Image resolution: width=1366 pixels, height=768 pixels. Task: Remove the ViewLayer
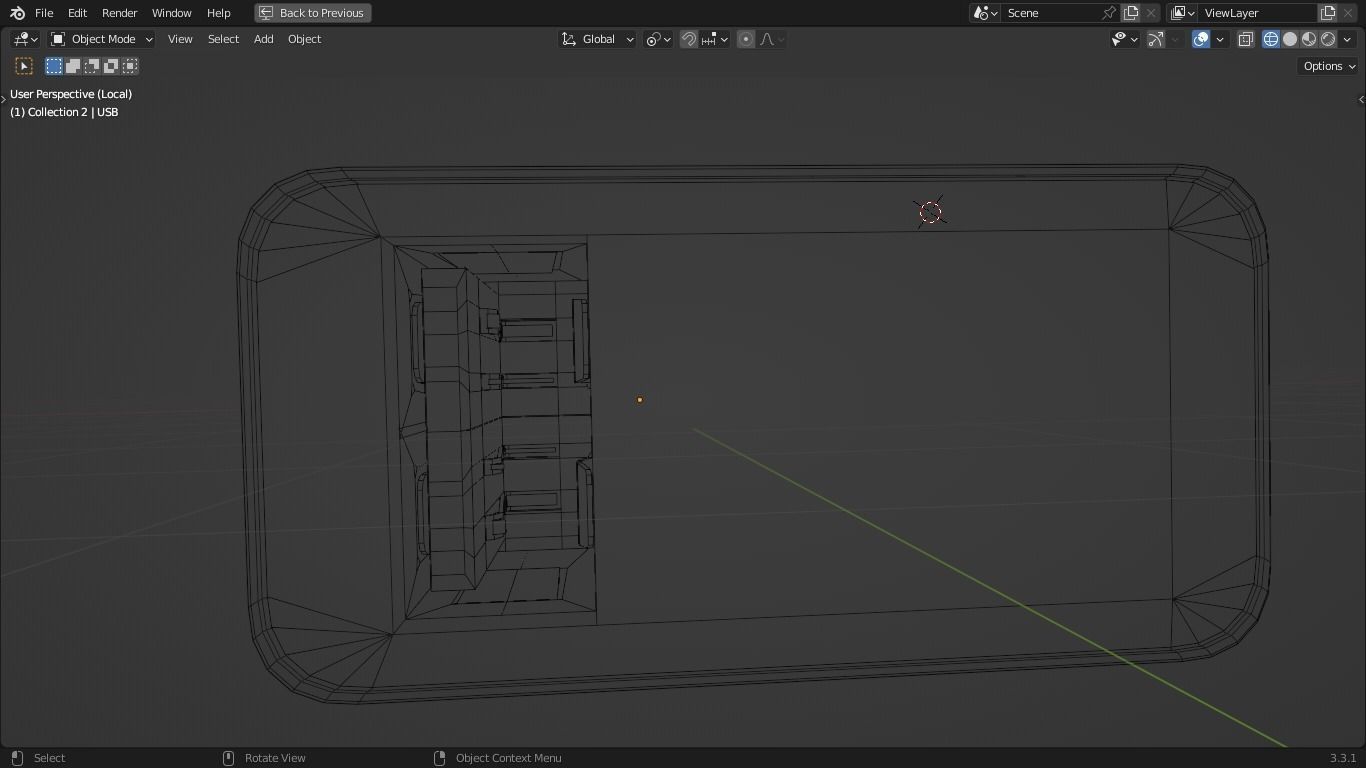click(x=1348, y=13)
